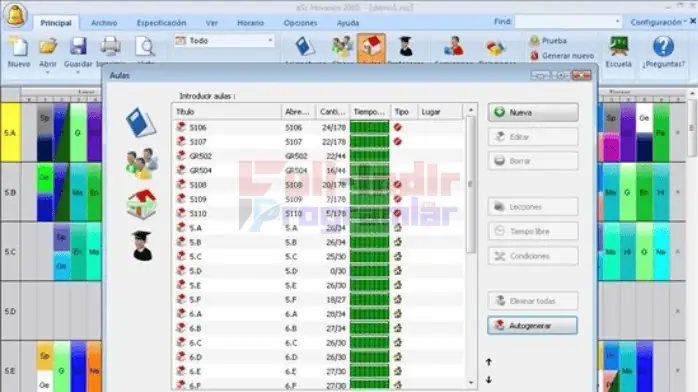
Task: Open the Opciones tab
Action: [300, 23]
